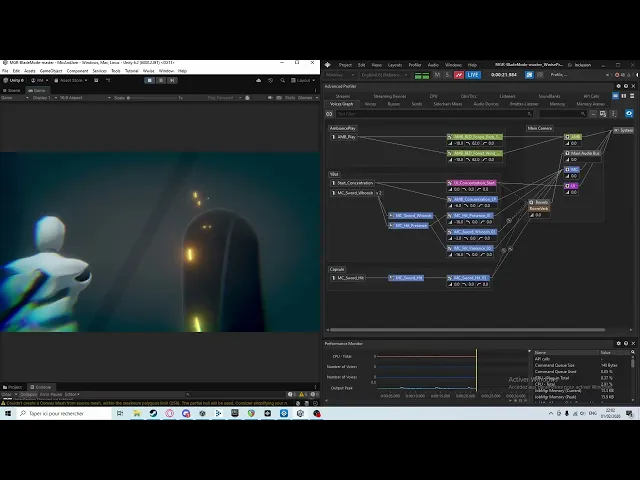Open the more options dots in Voices Graph
The width and height of the screenshot is (640, 480).
point(613,114)
